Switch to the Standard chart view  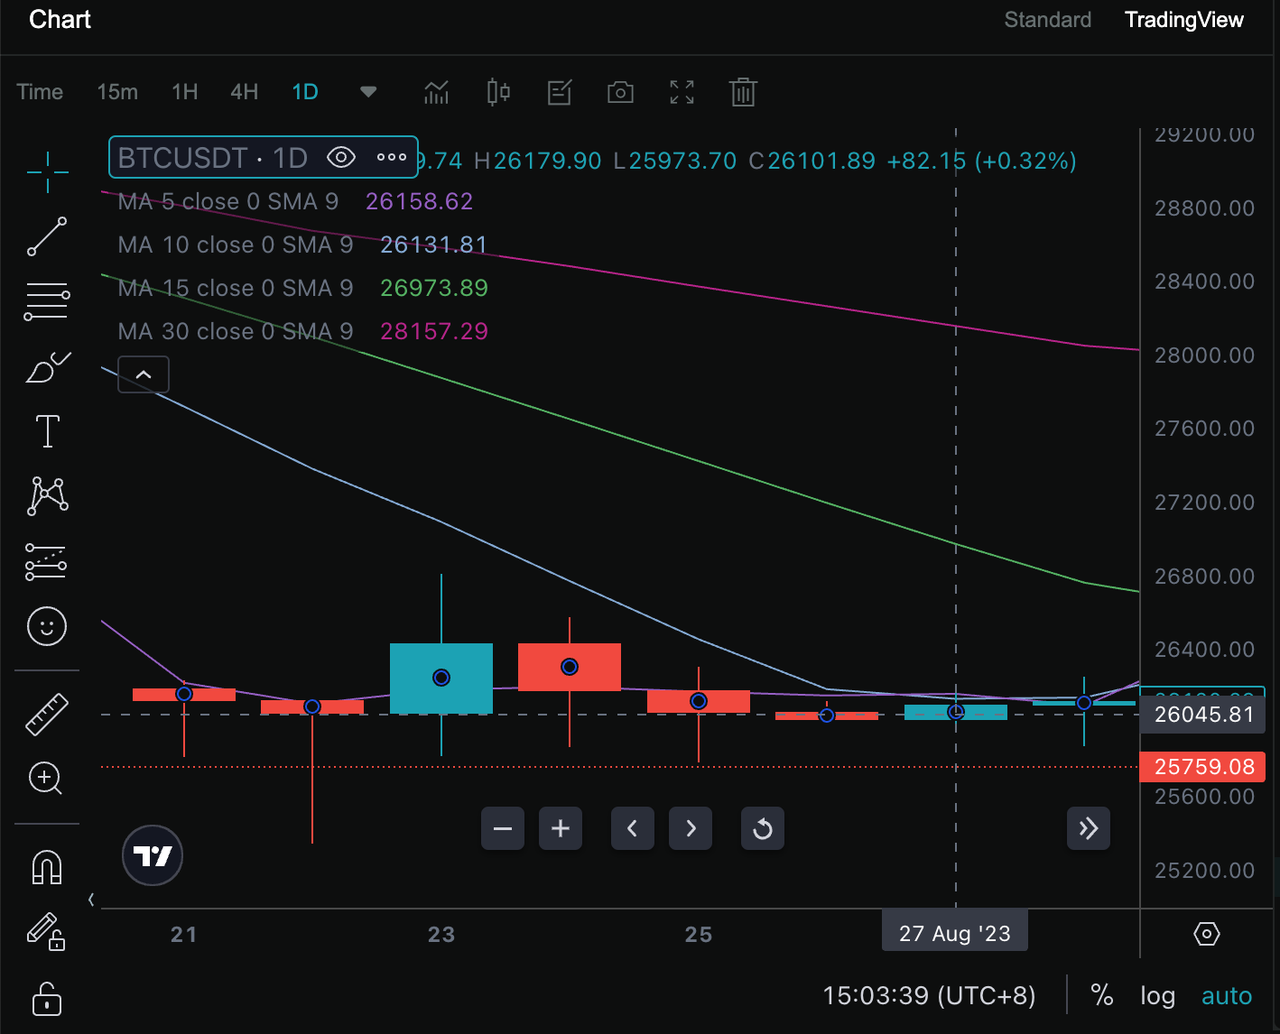(x=1048, y=20)
